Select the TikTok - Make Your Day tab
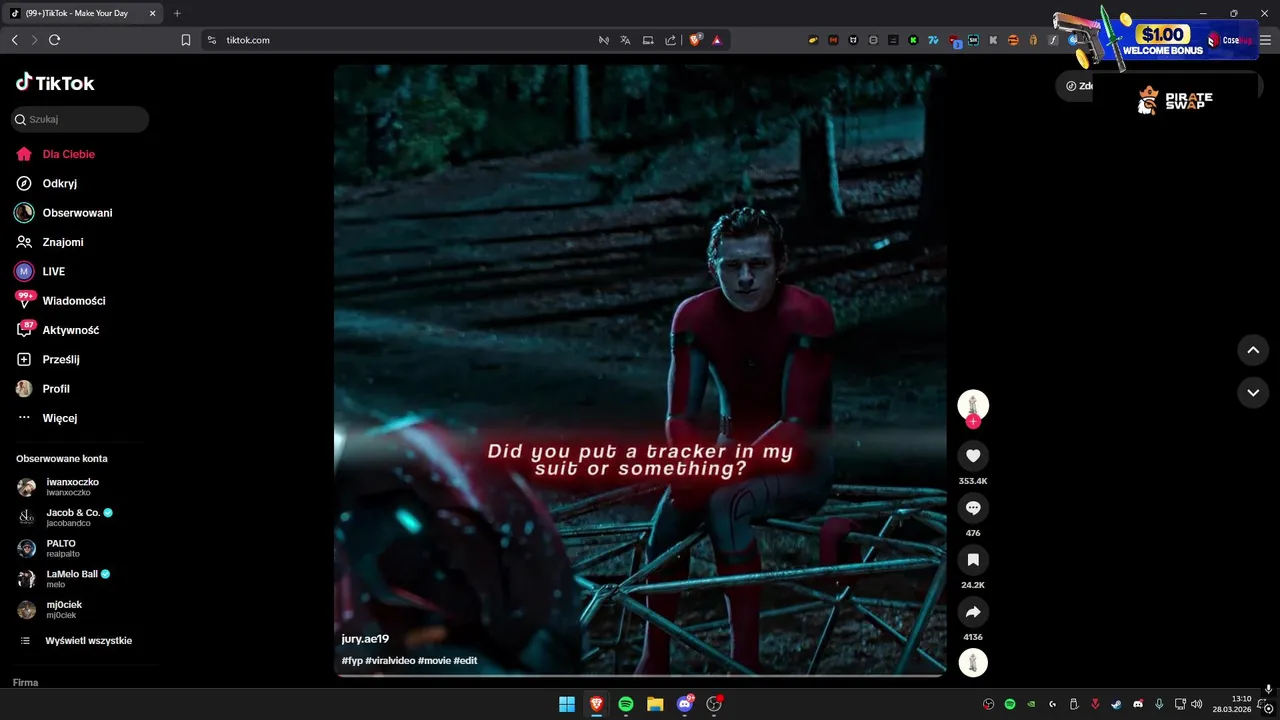Viewport: 1280px width, 720px height. [83, 13]
